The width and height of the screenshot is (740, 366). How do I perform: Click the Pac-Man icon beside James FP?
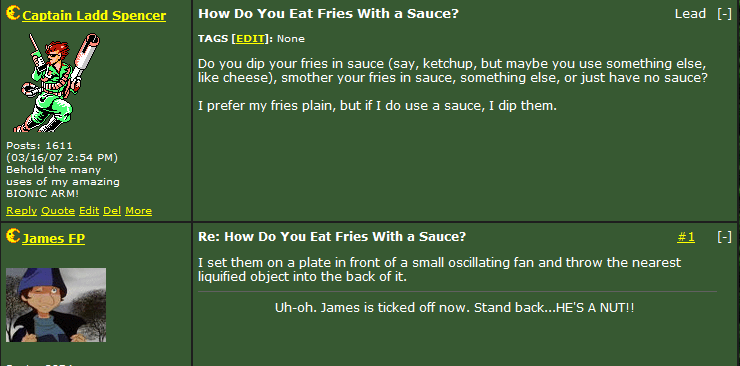13,236
